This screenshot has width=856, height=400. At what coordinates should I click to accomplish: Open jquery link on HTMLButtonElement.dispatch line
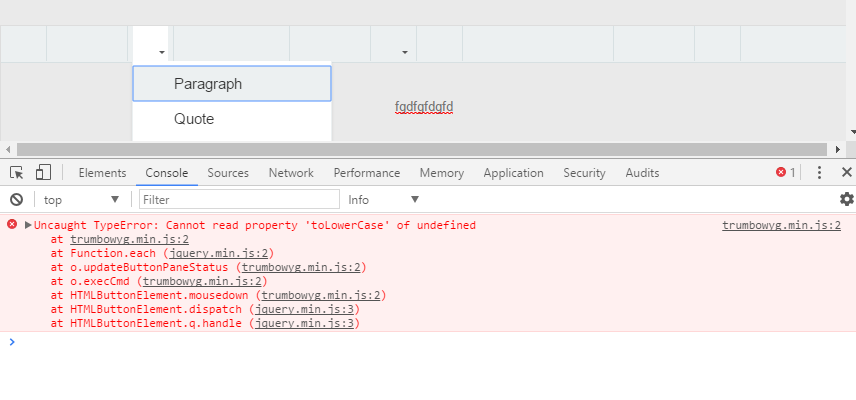click(x=305, y=309)
